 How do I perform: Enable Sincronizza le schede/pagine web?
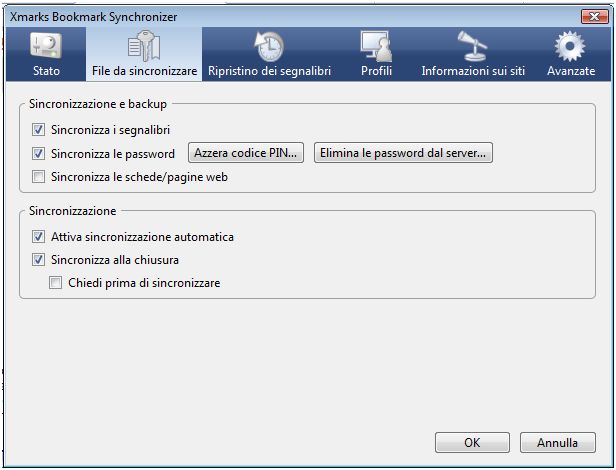(39, 178)
